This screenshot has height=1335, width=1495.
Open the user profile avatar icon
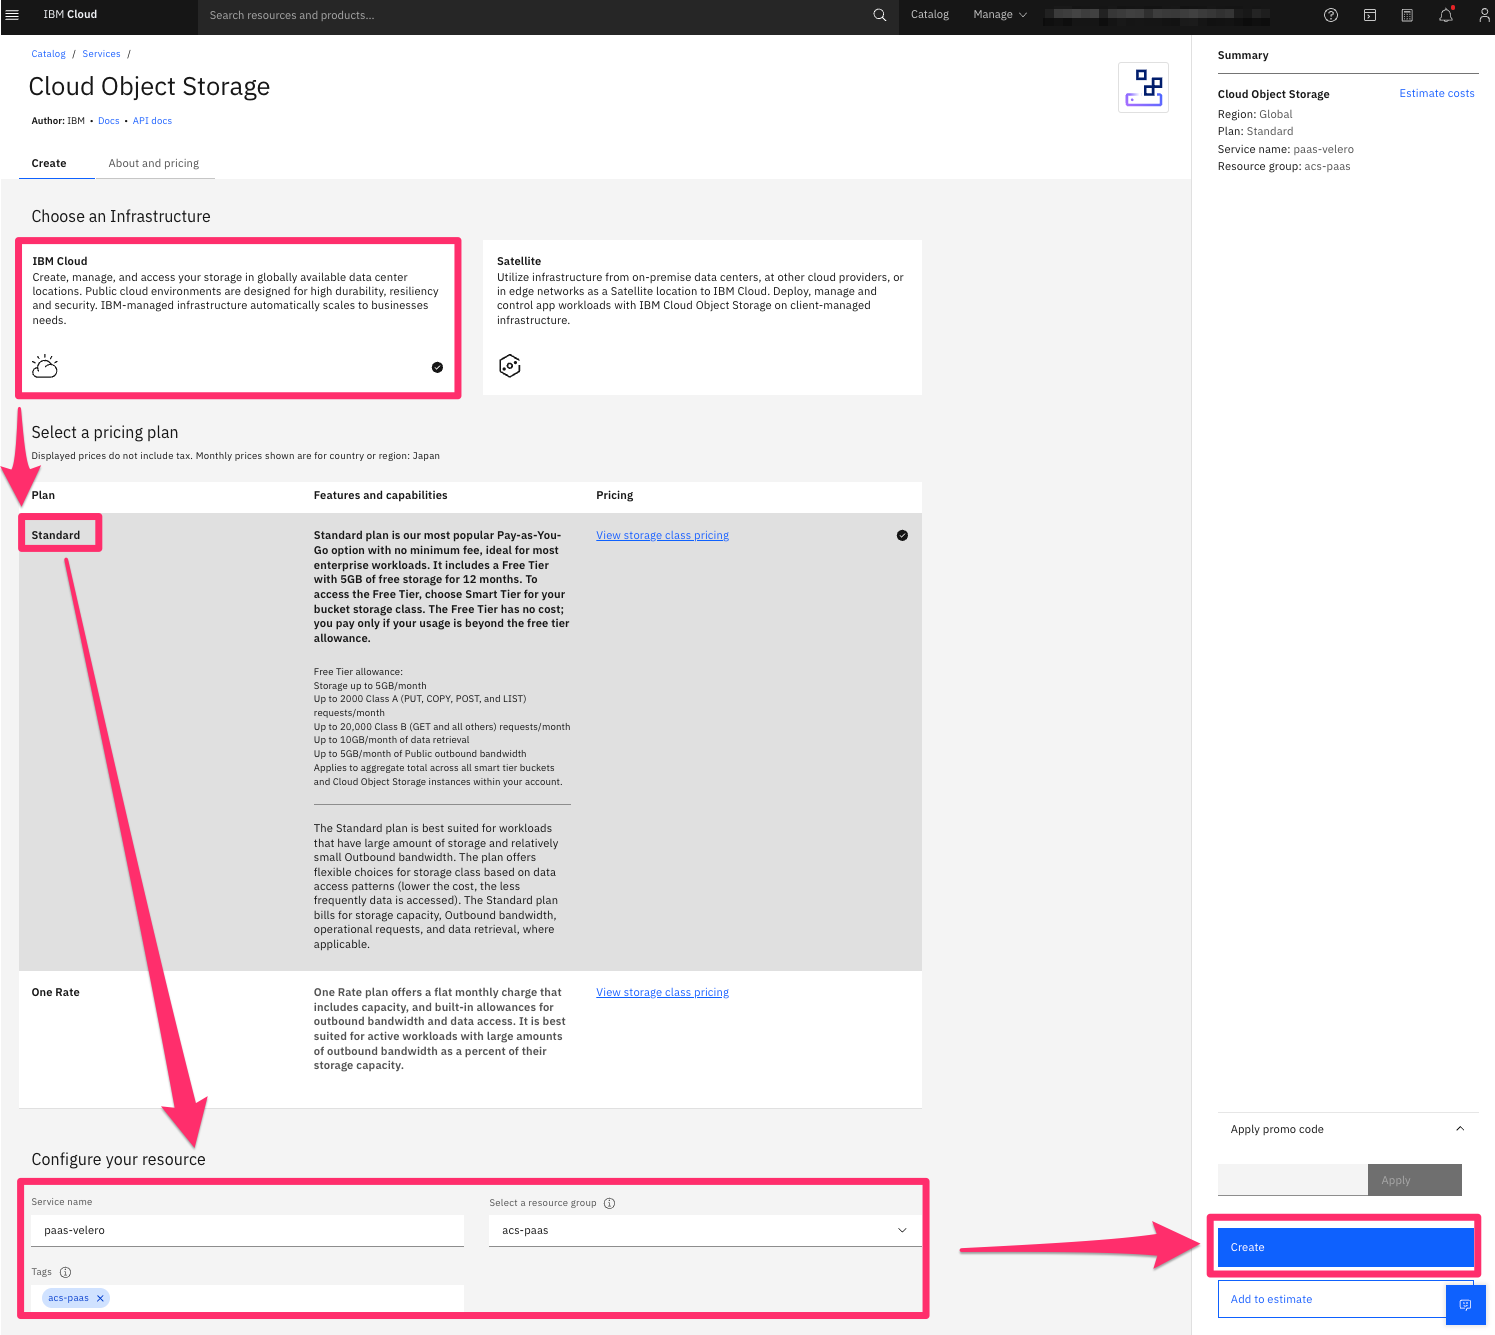click(x=1484, y=15)
